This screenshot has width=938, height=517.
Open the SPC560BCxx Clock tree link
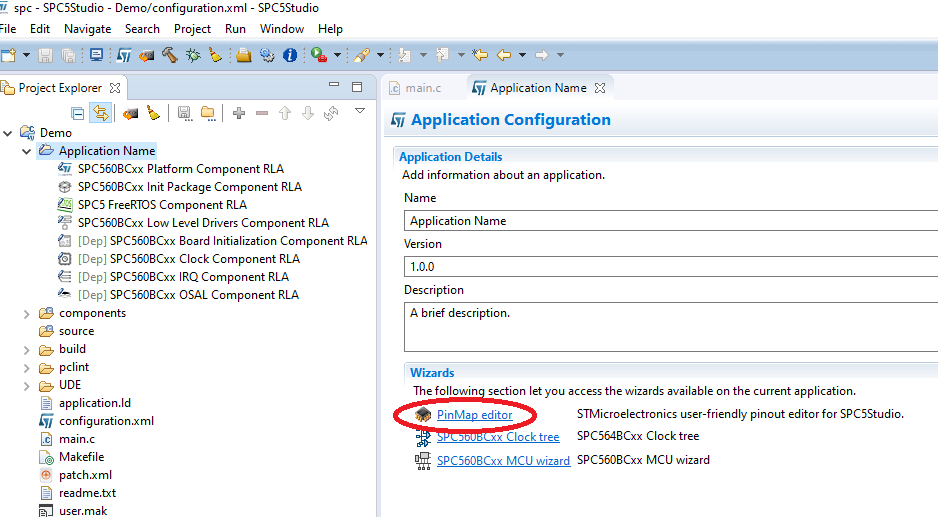pyautogui.click(x=498, y=437)
